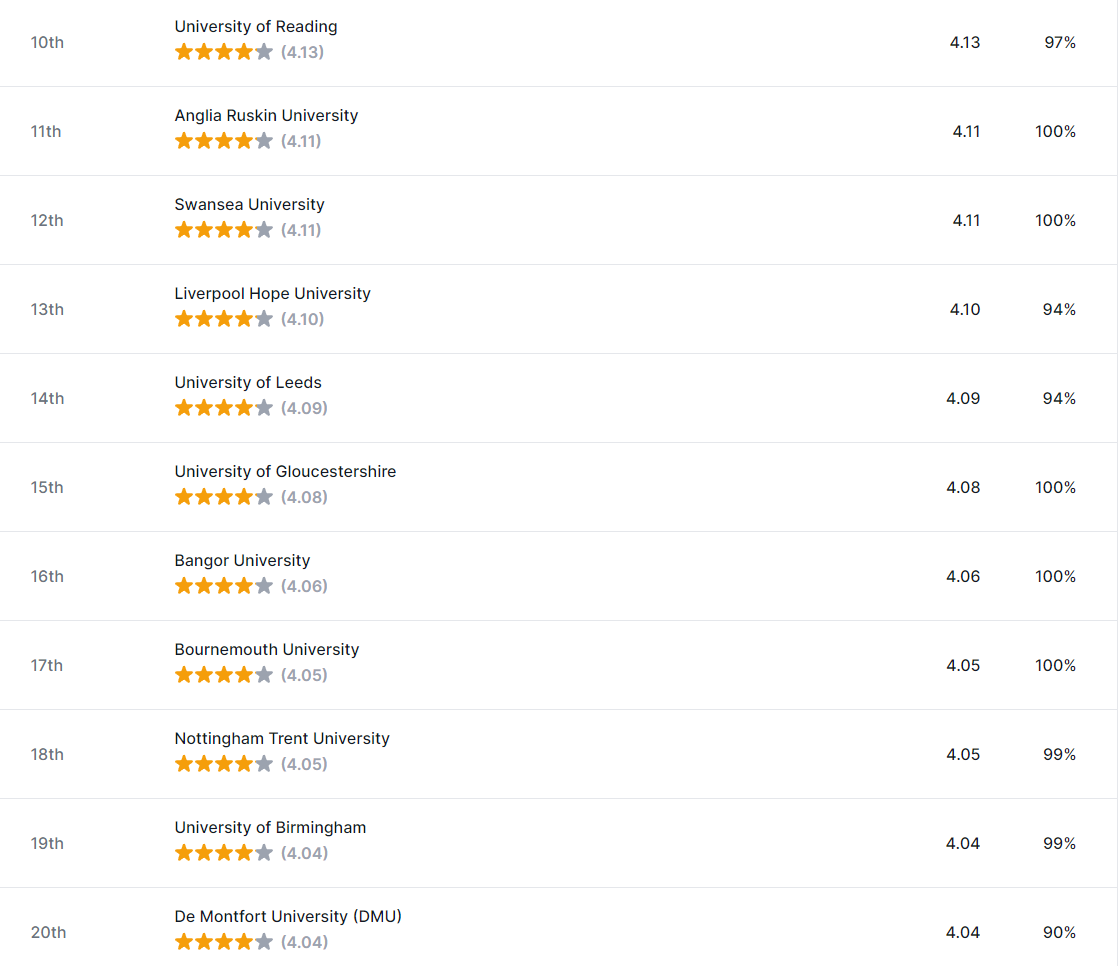Visit University of Birmingham page

[x=270, y=828]
